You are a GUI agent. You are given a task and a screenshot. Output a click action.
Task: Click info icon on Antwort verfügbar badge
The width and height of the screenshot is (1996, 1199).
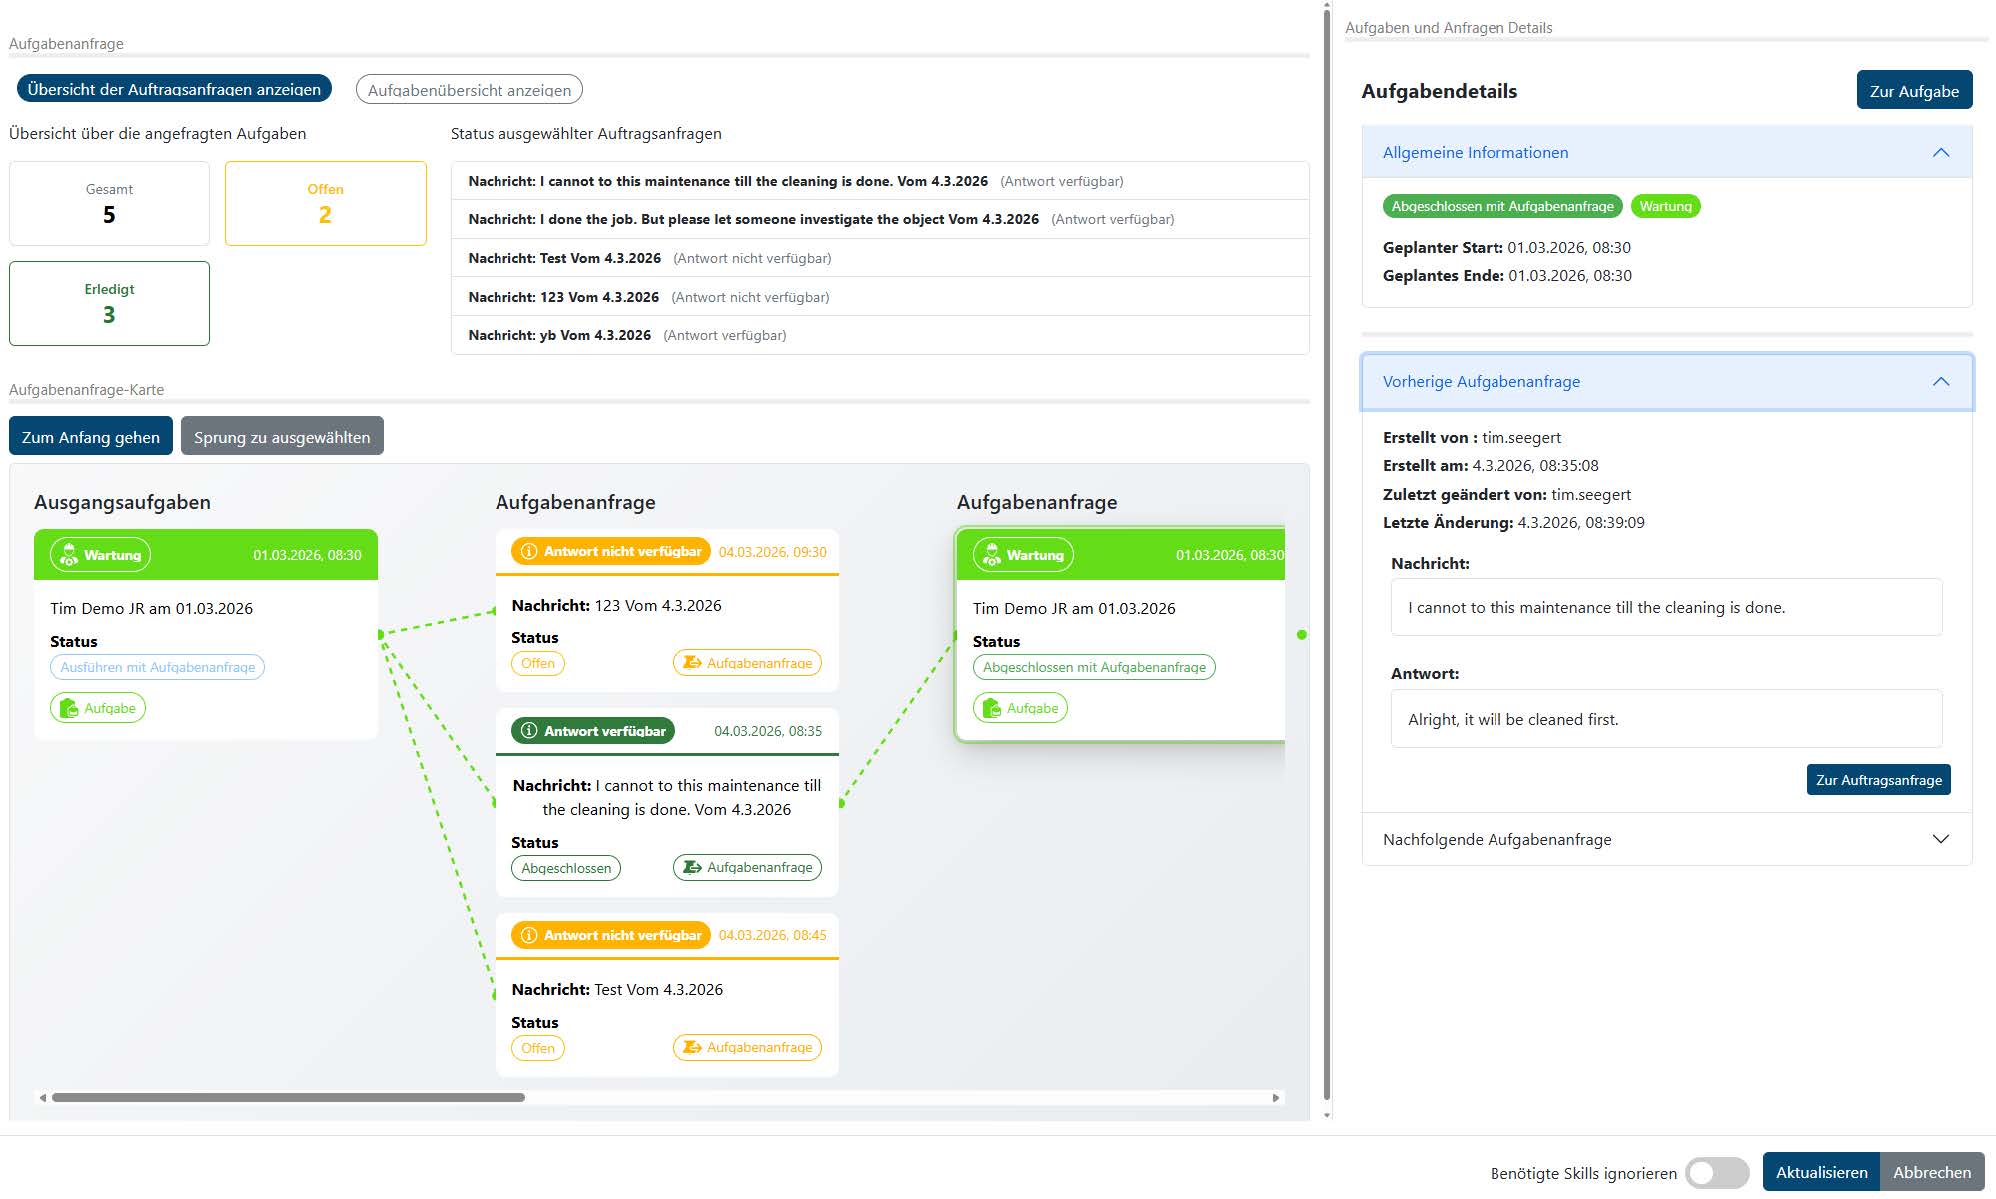(x=529, y=731)
